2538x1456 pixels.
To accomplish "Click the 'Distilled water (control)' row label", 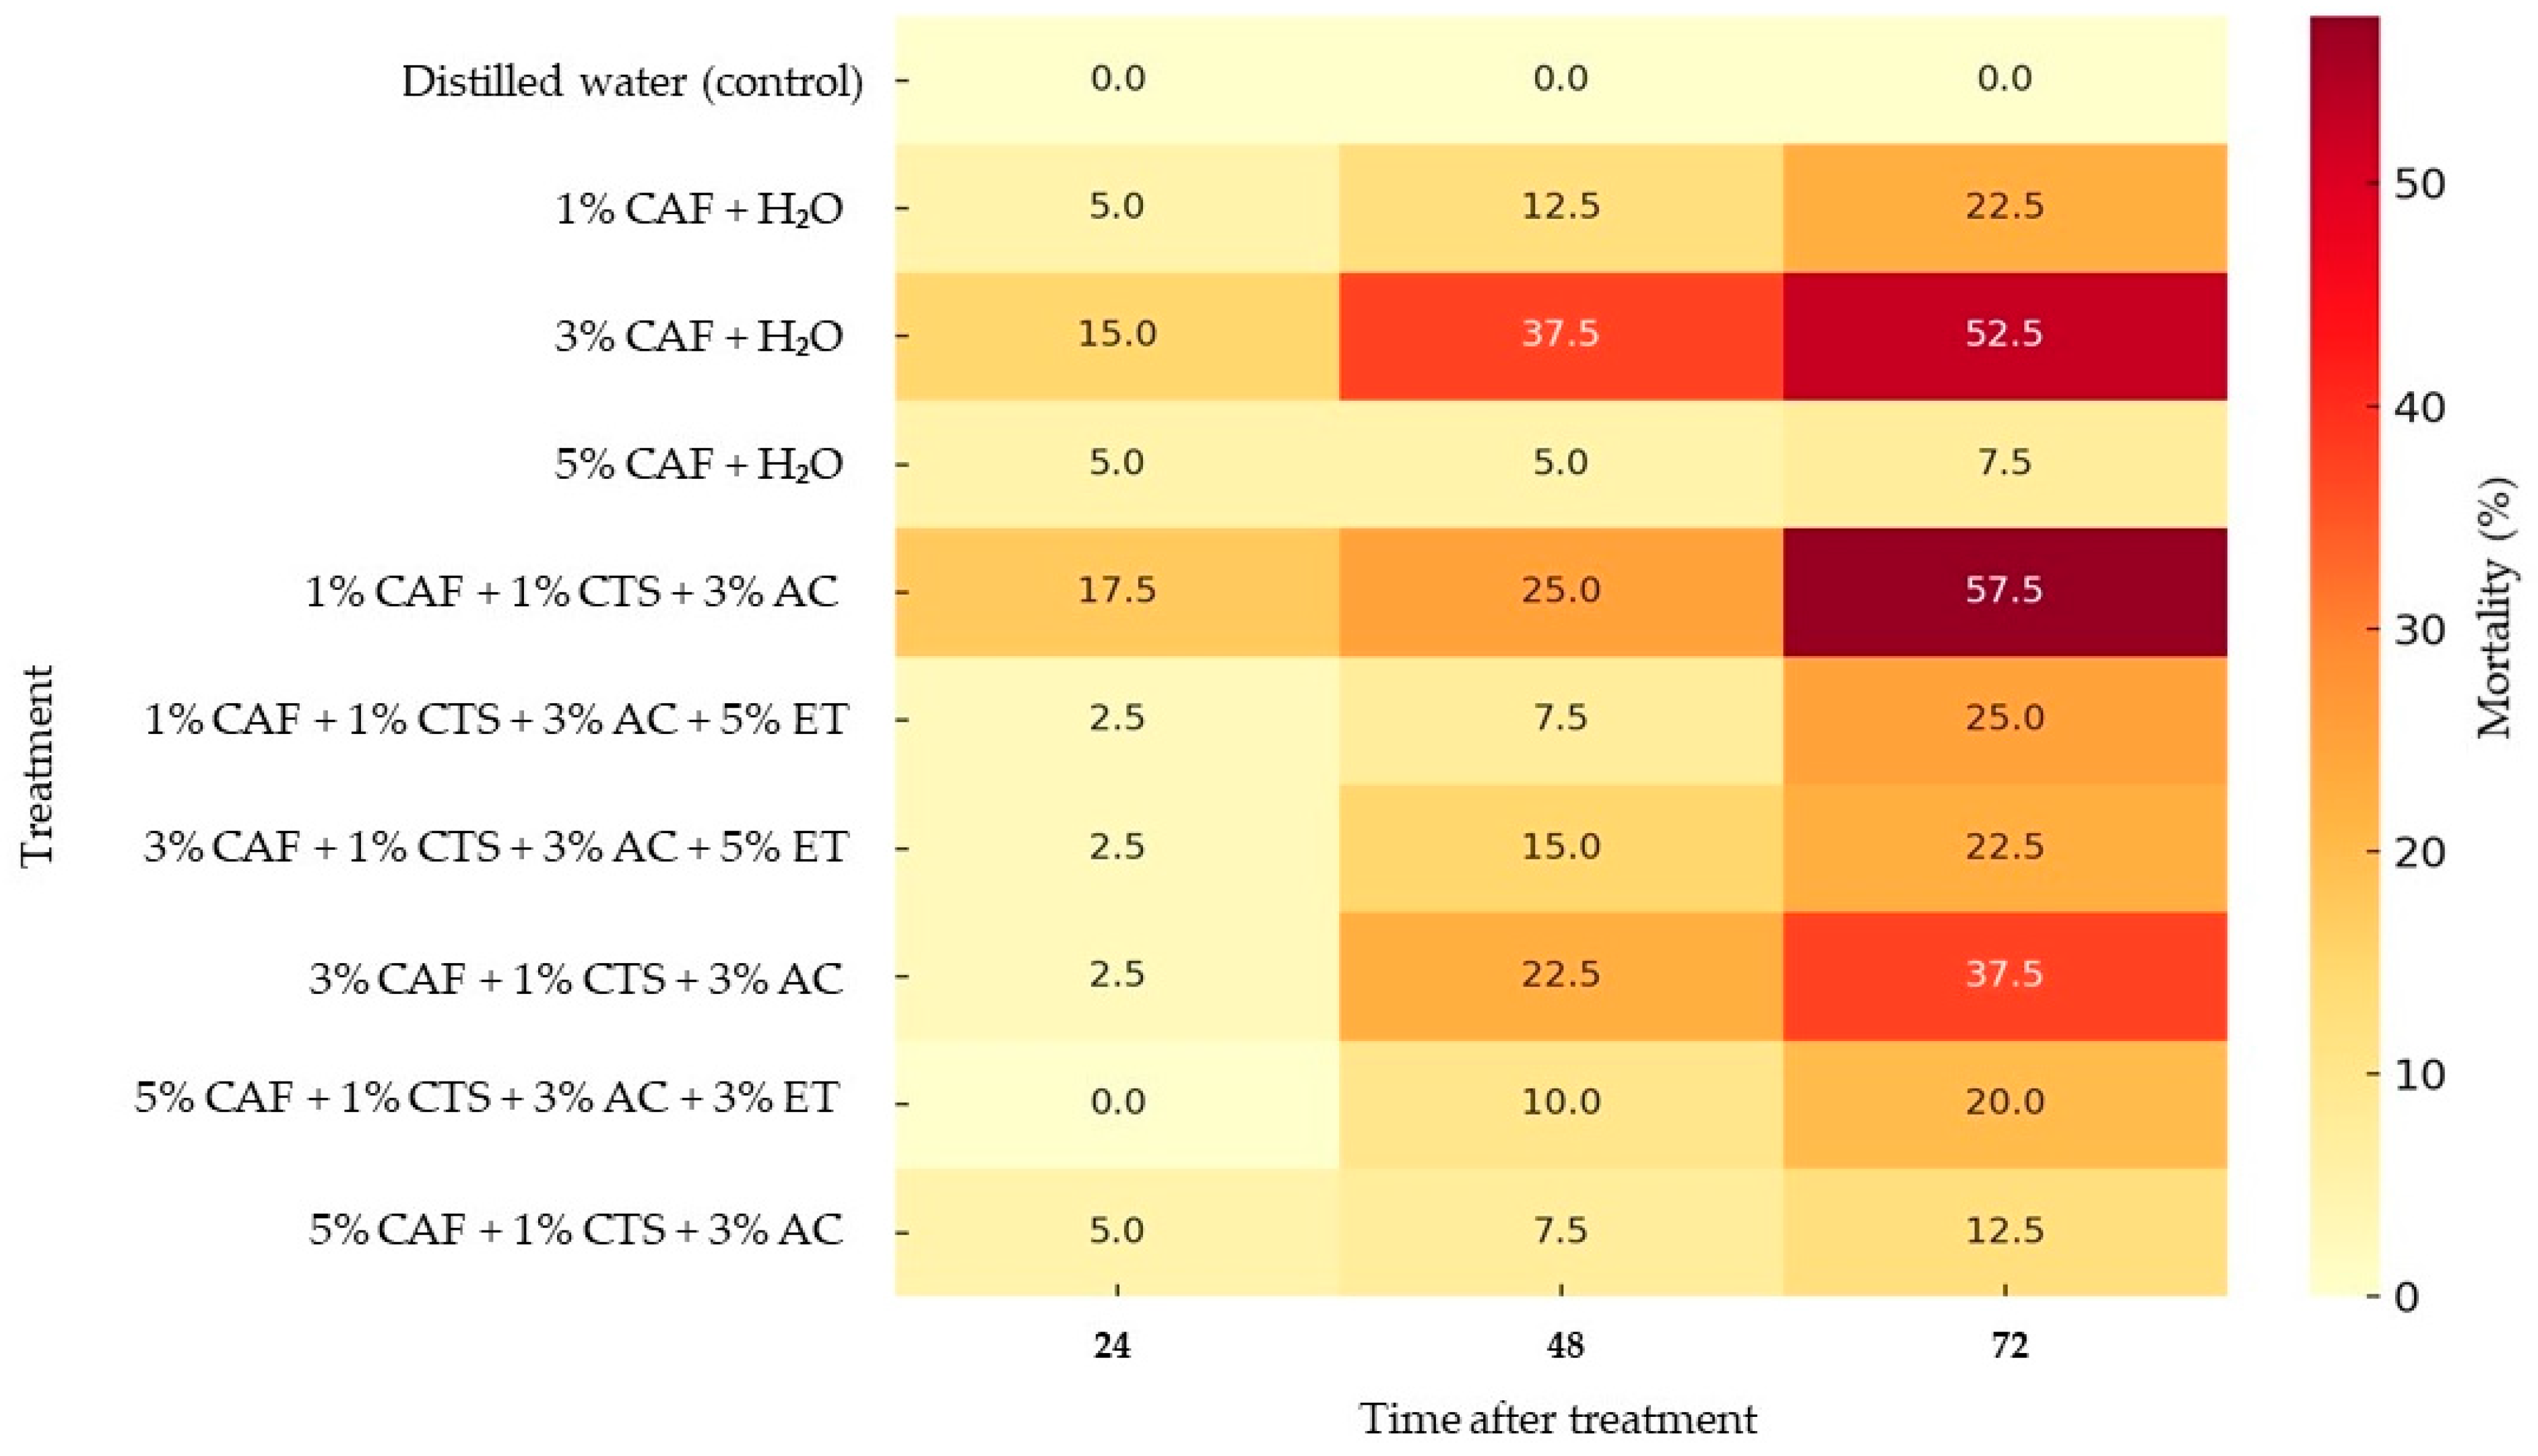I will coord(632,81).
